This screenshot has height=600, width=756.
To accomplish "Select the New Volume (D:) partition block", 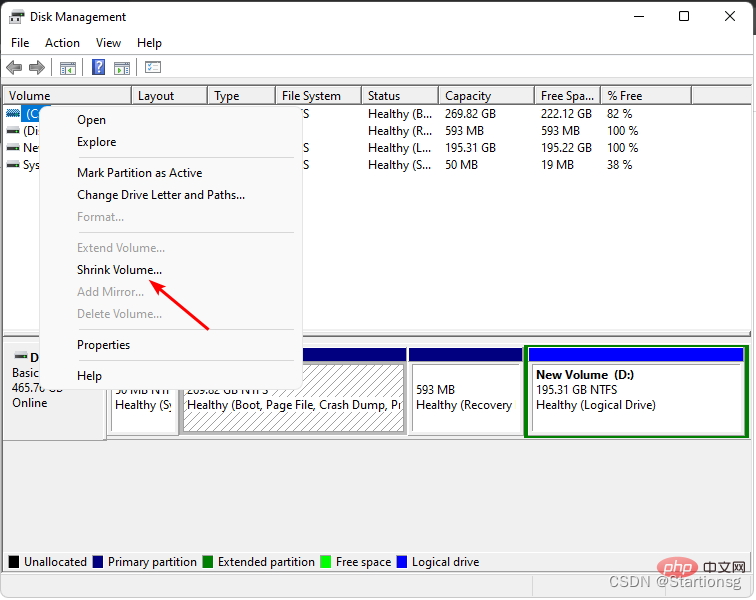I will [636, 391].
